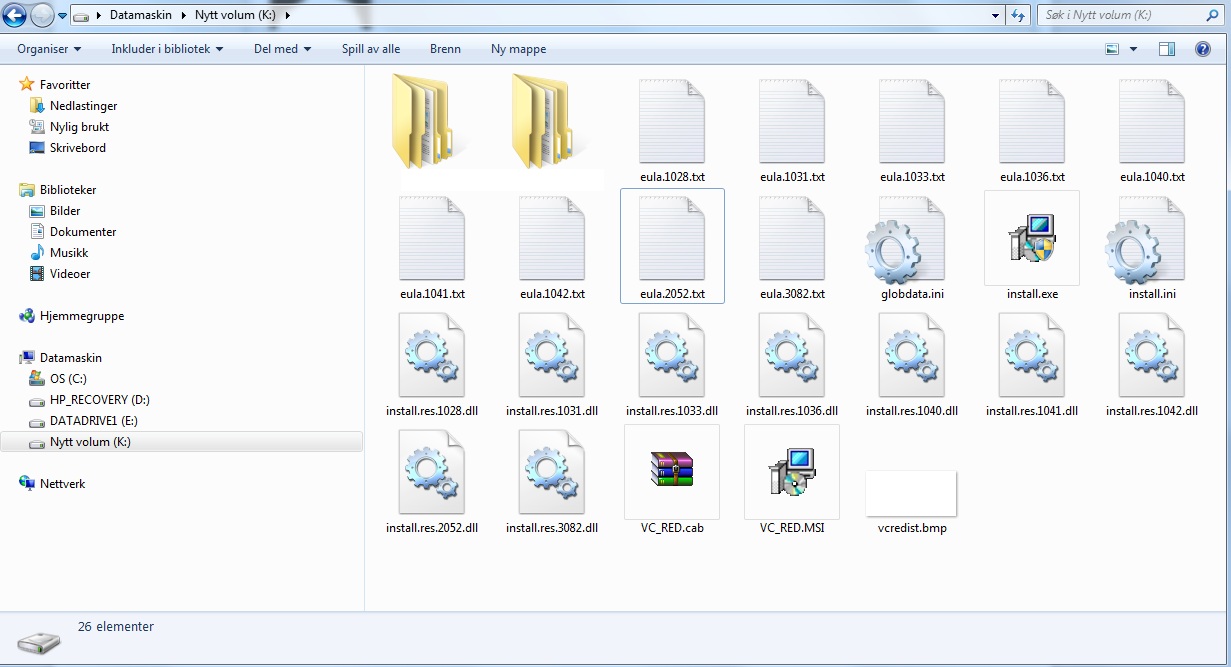The width and height of the screenshot is (1231, 667).
Task: Select Favoritter in the navigation pane
Action: click(x=65, y=85)
